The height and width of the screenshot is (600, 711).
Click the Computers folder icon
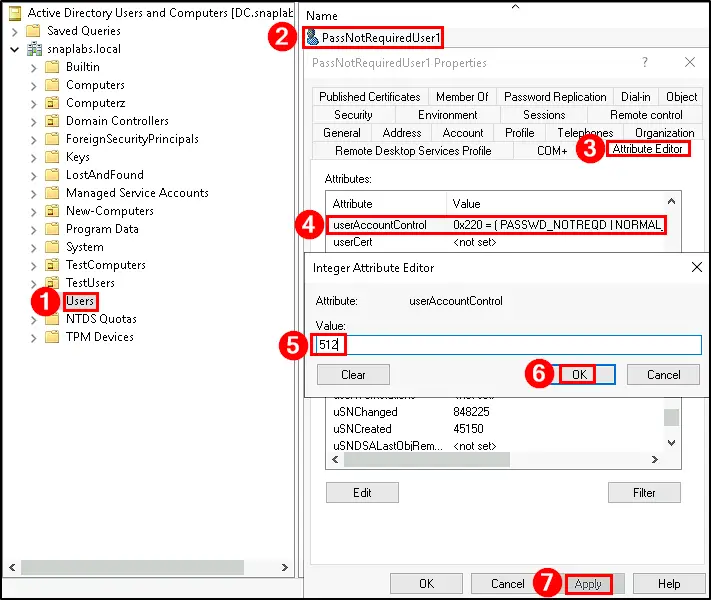pyautogui.click(x=52, y=85)
